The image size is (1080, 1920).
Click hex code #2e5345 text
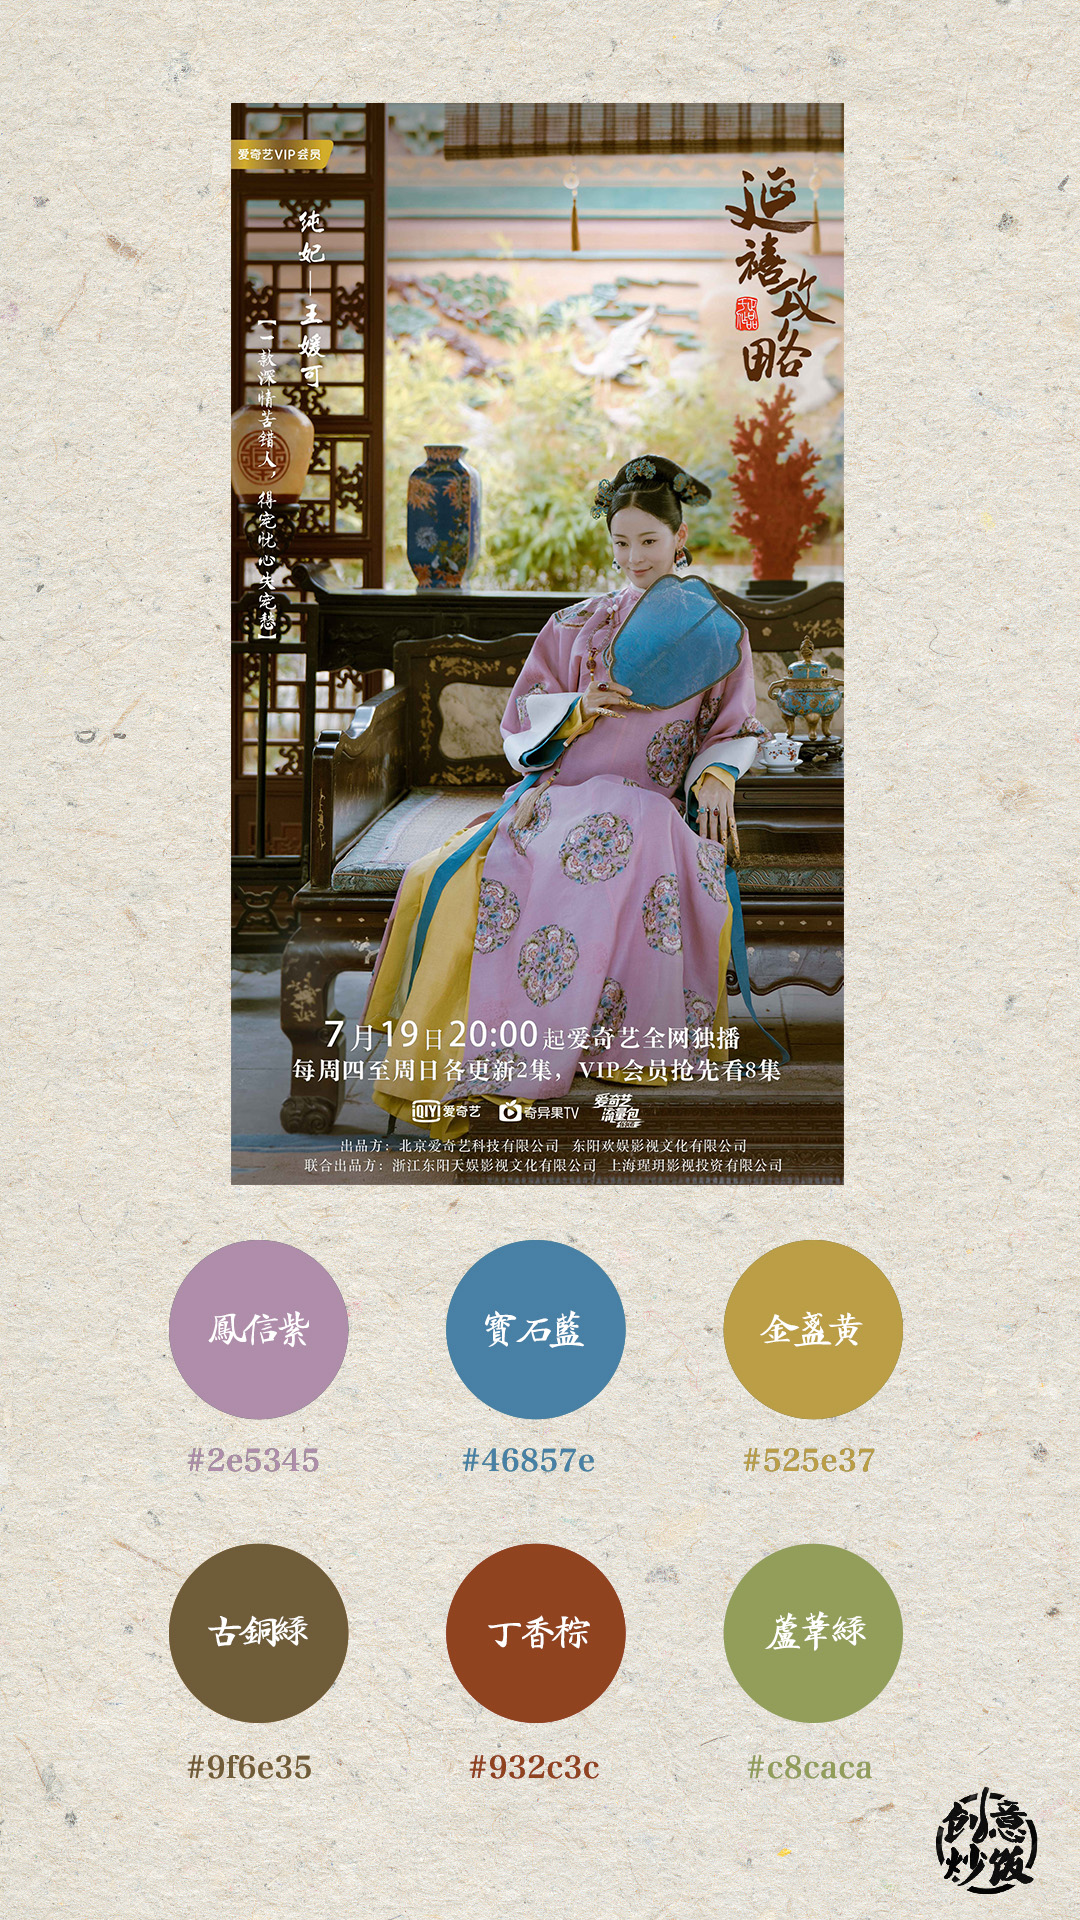pyautogui.click(x=253, y=1460)
